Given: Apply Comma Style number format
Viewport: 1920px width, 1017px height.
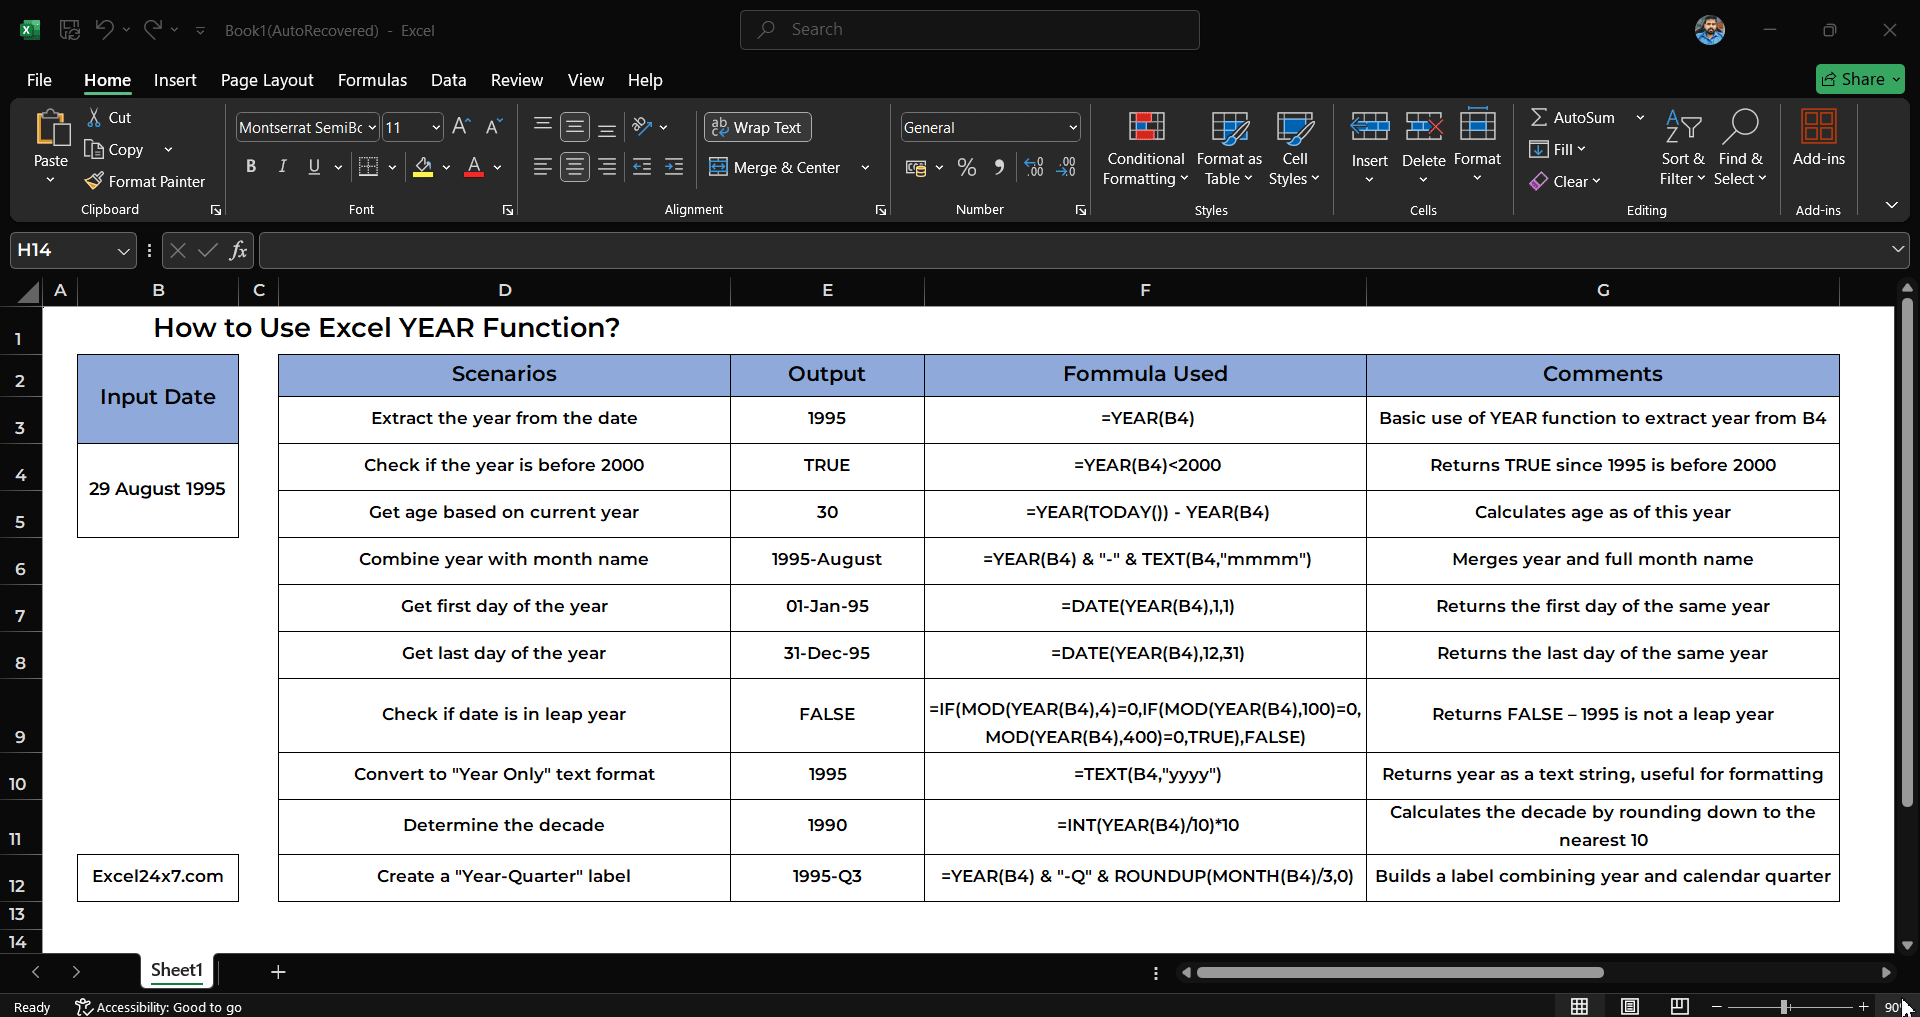Looking at the screenshot, I should [x=999, y=167].
